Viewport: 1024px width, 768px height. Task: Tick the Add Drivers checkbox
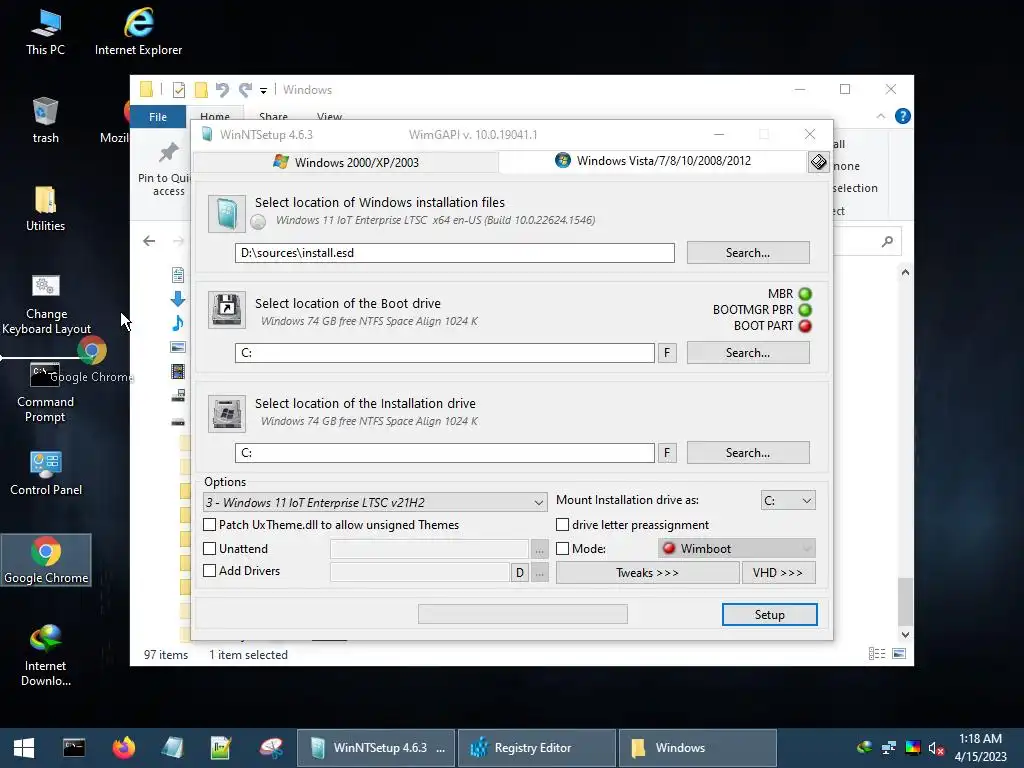coord(210,570)
